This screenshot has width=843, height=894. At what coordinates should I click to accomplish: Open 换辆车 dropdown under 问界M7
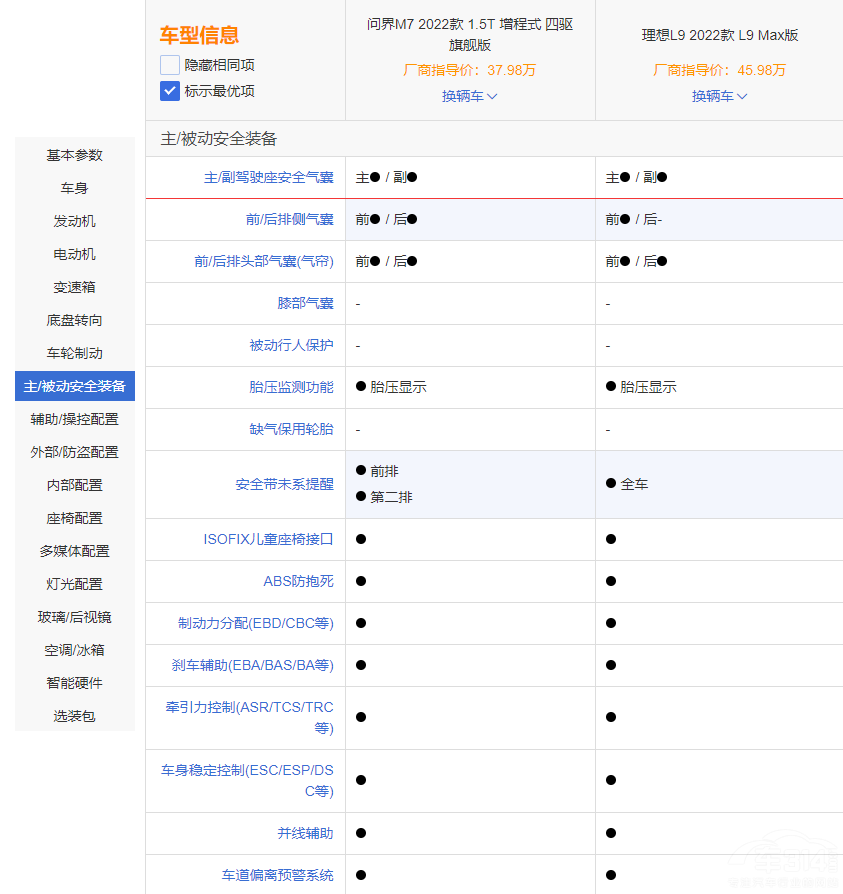coord(470,96)
